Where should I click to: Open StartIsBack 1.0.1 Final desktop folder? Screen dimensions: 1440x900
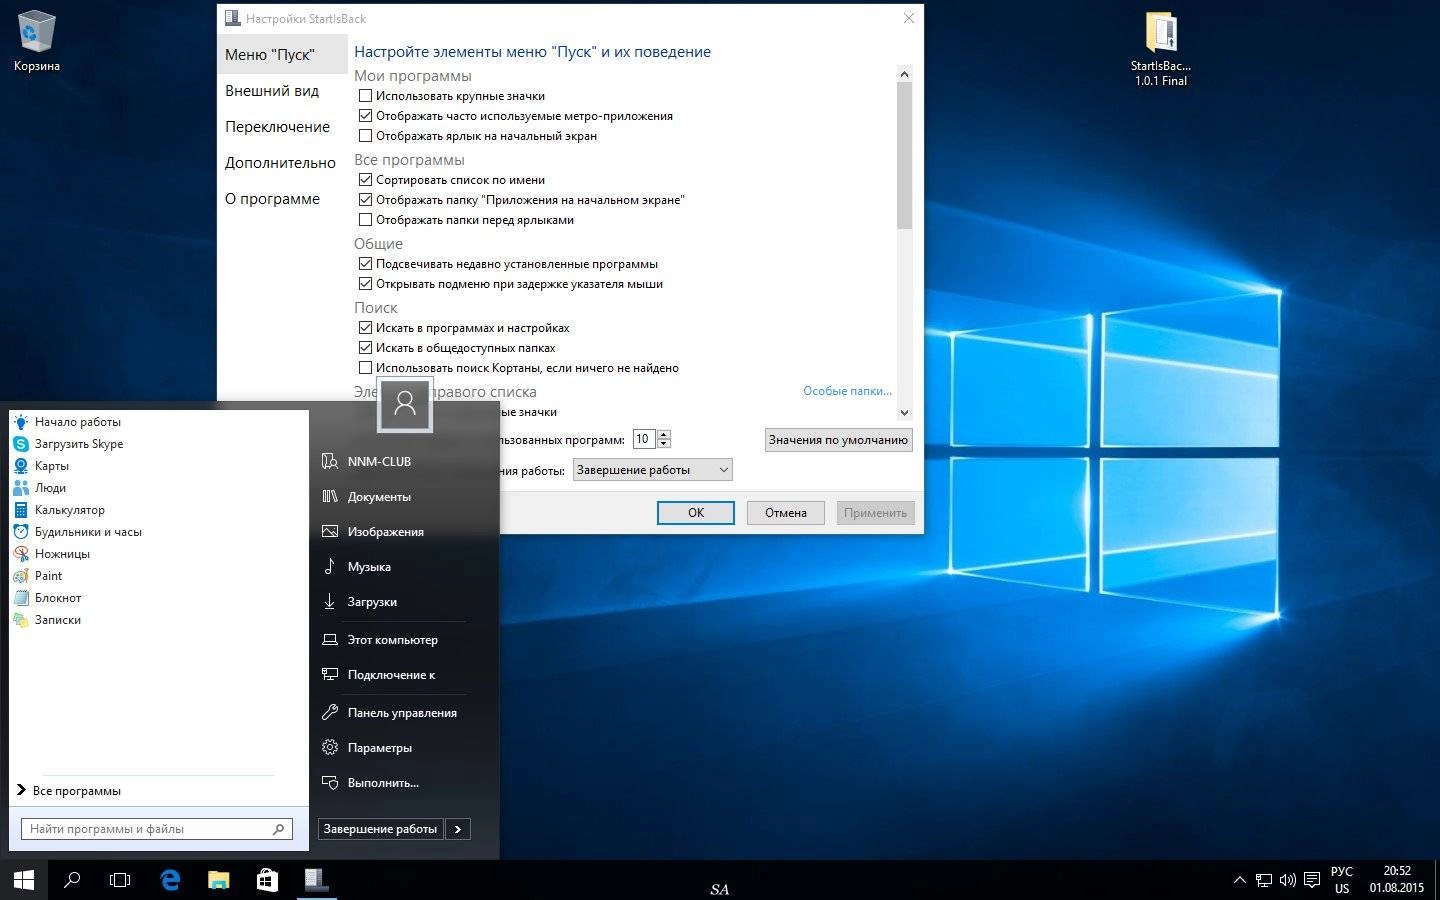[1160, 49]
